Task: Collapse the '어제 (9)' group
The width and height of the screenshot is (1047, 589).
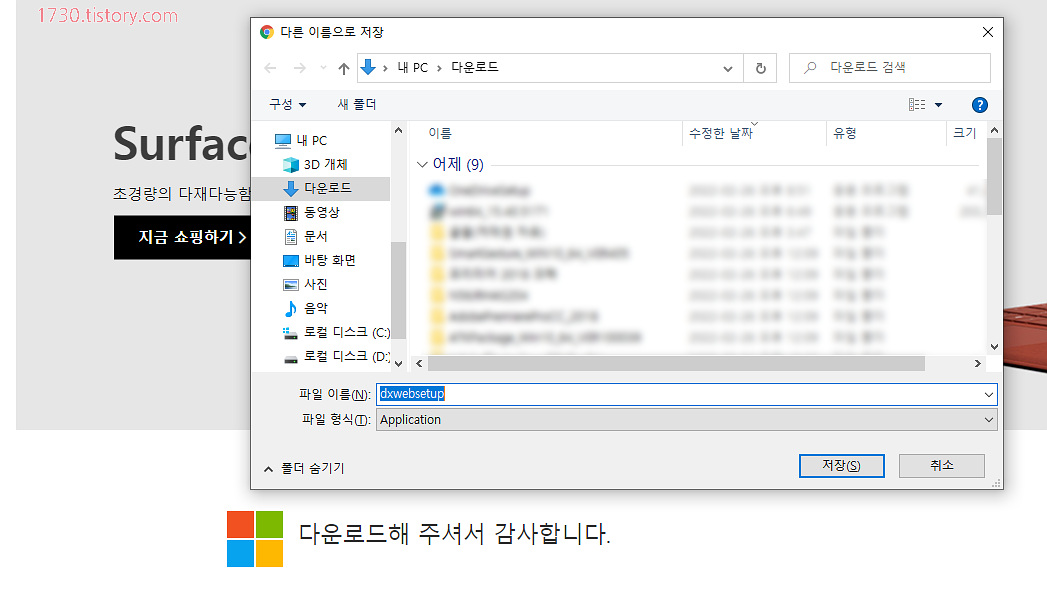Action: click(x=422, y=164)
